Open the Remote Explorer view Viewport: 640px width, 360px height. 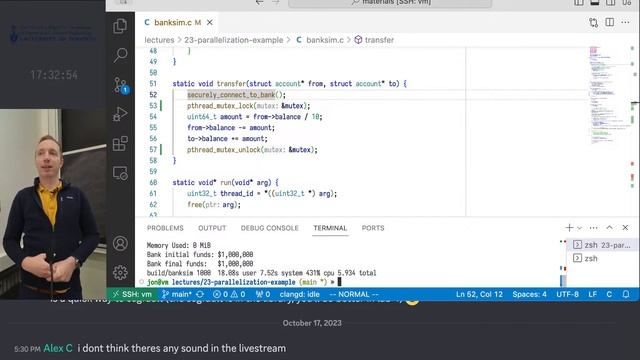tap(120, 173)
